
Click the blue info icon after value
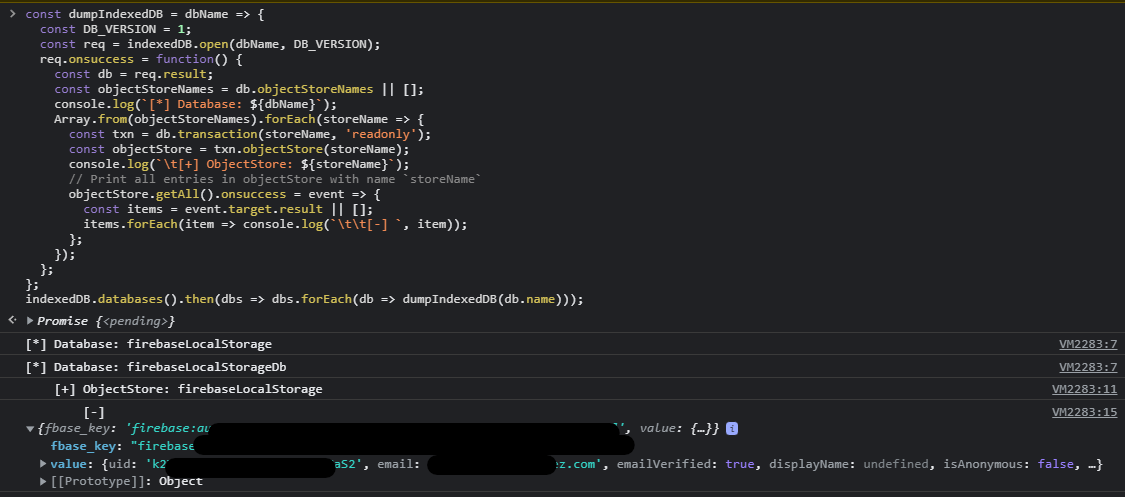(x=732, y=429)
